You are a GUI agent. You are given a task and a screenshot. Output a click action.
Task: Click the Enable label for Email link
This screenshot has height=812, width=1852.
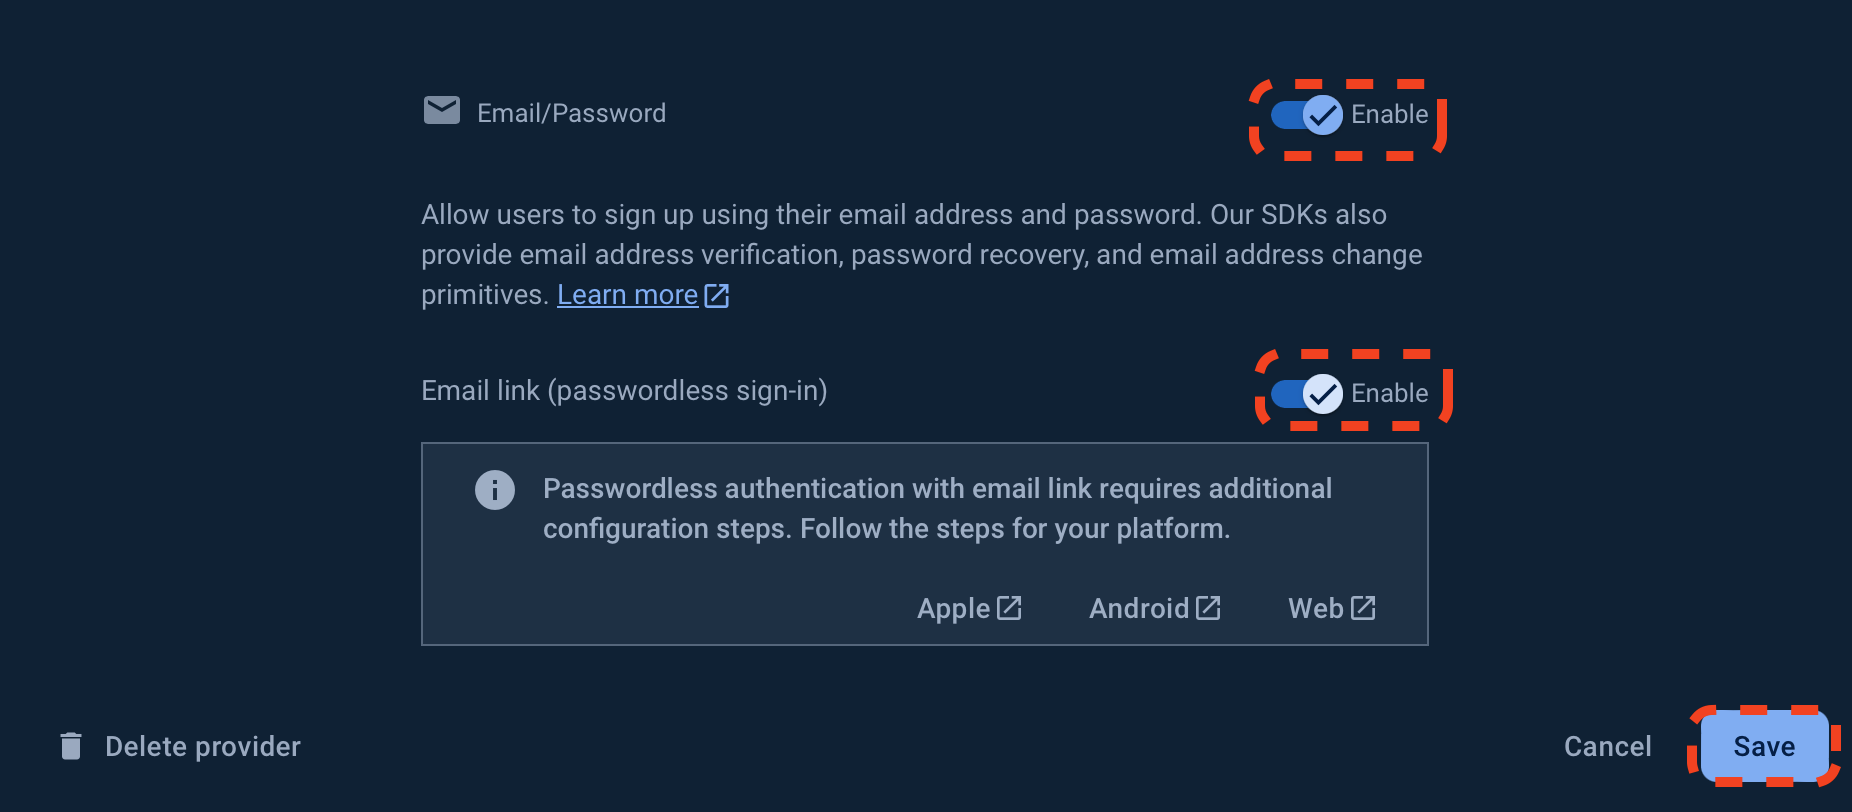(1389, 394)
